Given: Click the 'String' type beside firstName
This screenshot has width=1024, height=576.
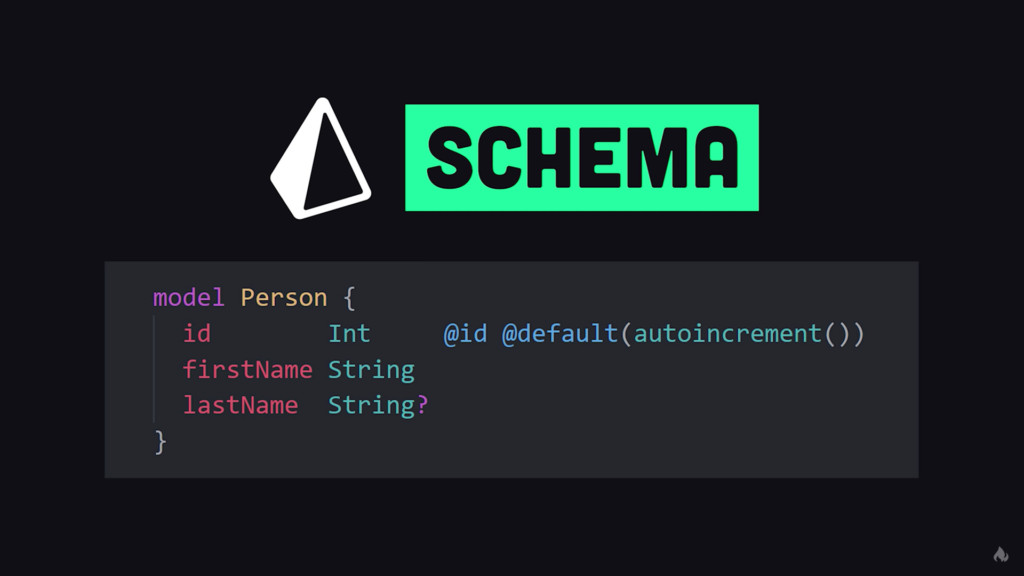Looking at the screenshot, I should click(x=371, y=370).
